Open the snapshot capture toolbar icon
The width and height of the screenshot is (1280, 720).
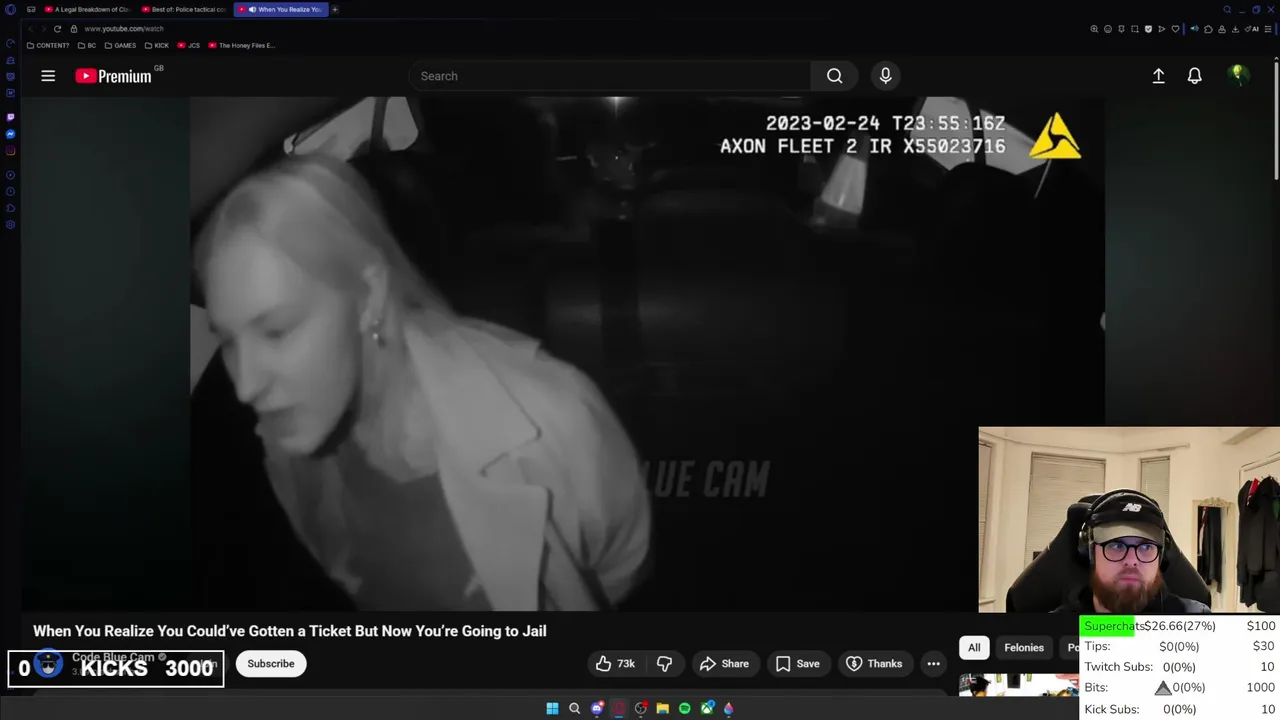pos(1134,29)
